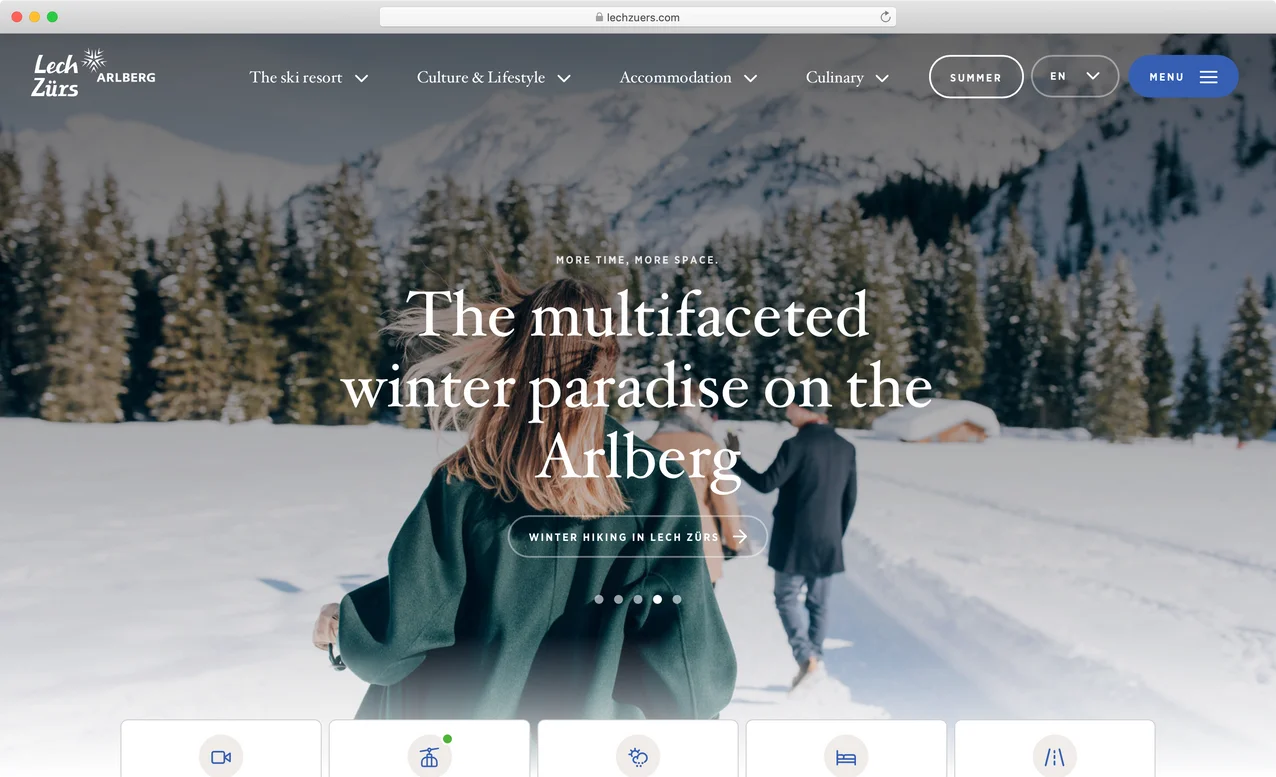This screenshot has width=1276, height=777.
Task: Open the road conditions icon card
Action: click(1055, 749)
